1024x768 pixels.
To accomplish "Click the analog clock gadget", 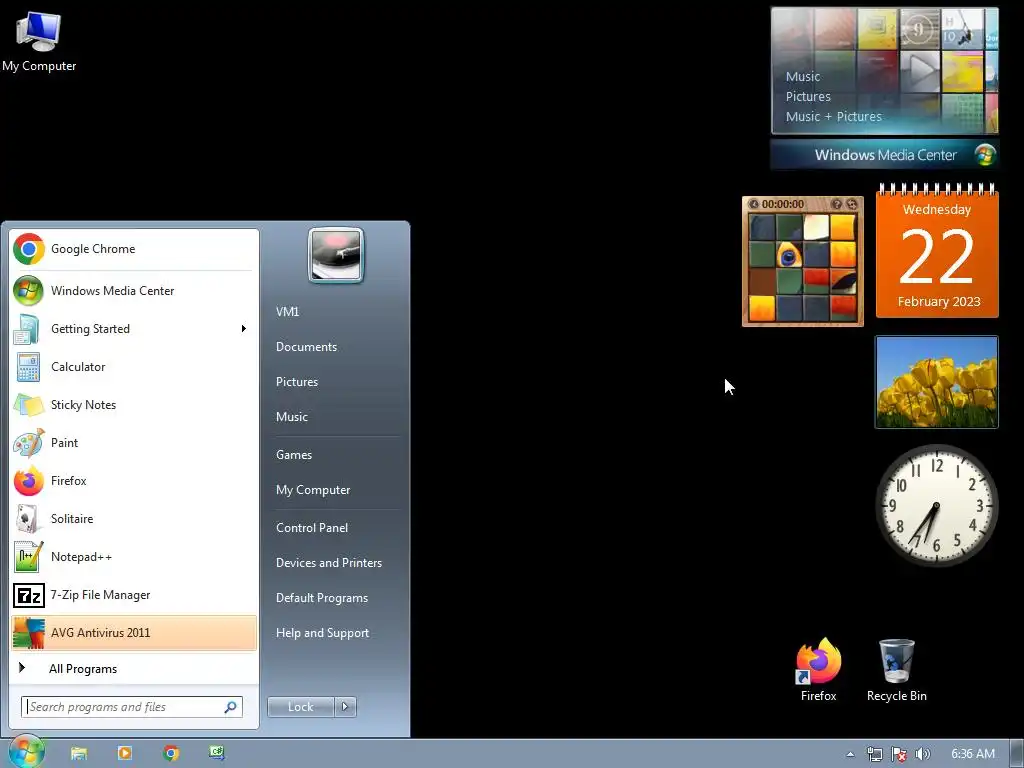I will click(x=936, y=505).
